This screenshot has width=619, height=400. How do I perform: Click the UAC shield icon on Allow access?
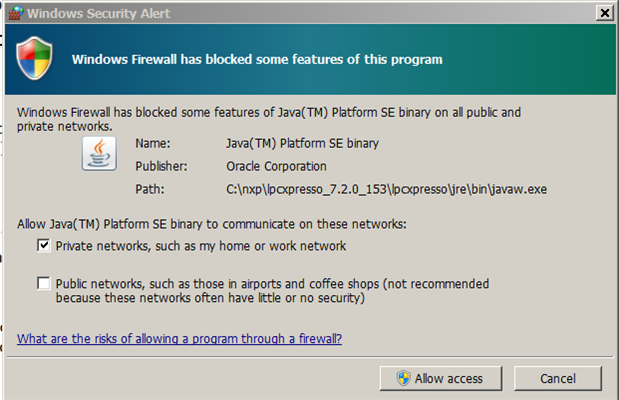(x=403, y=378)
